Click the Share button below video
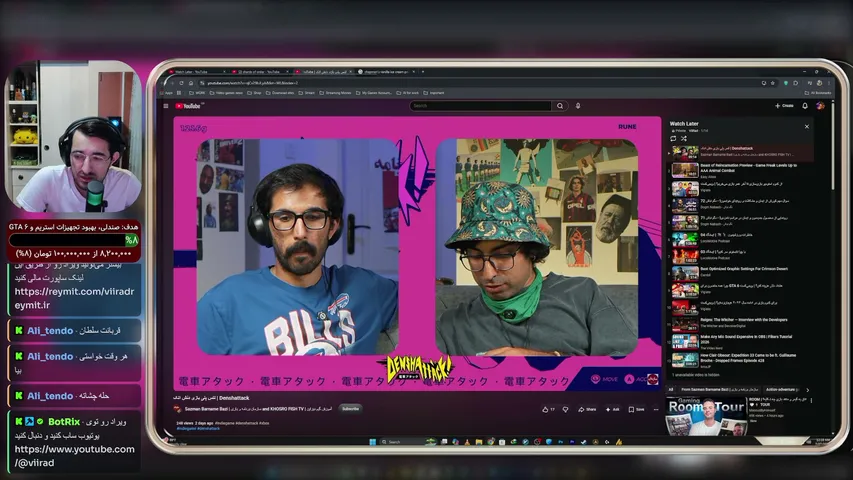This screenshot has height=480, width=853. [587, 409]
